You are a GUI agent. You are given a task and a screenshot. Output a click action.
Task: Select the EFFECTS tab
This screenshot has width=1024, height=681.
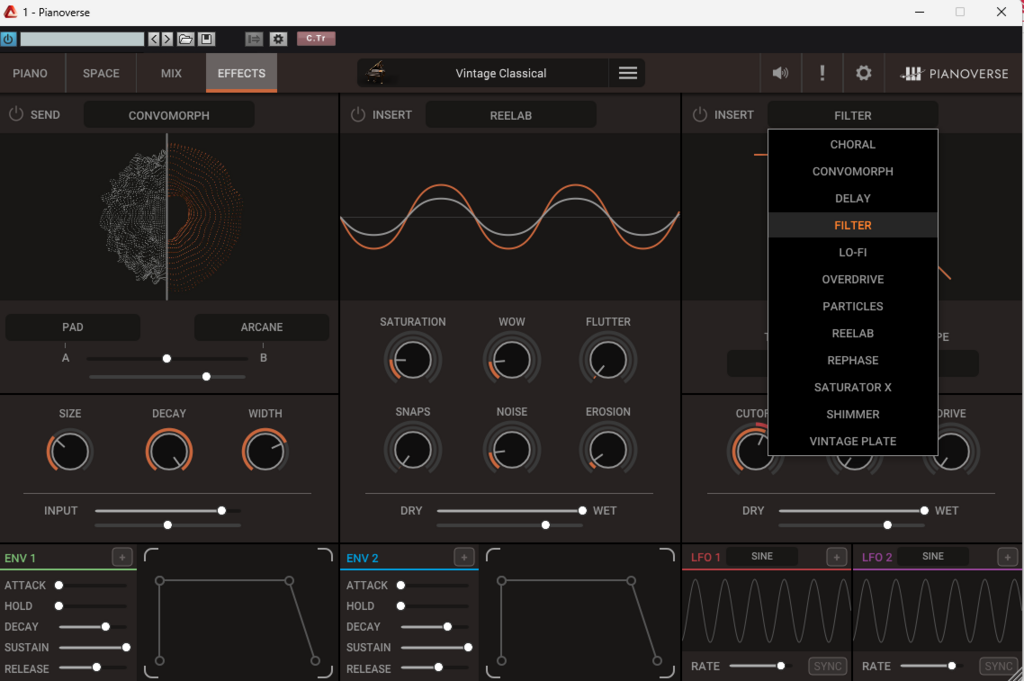242,73
